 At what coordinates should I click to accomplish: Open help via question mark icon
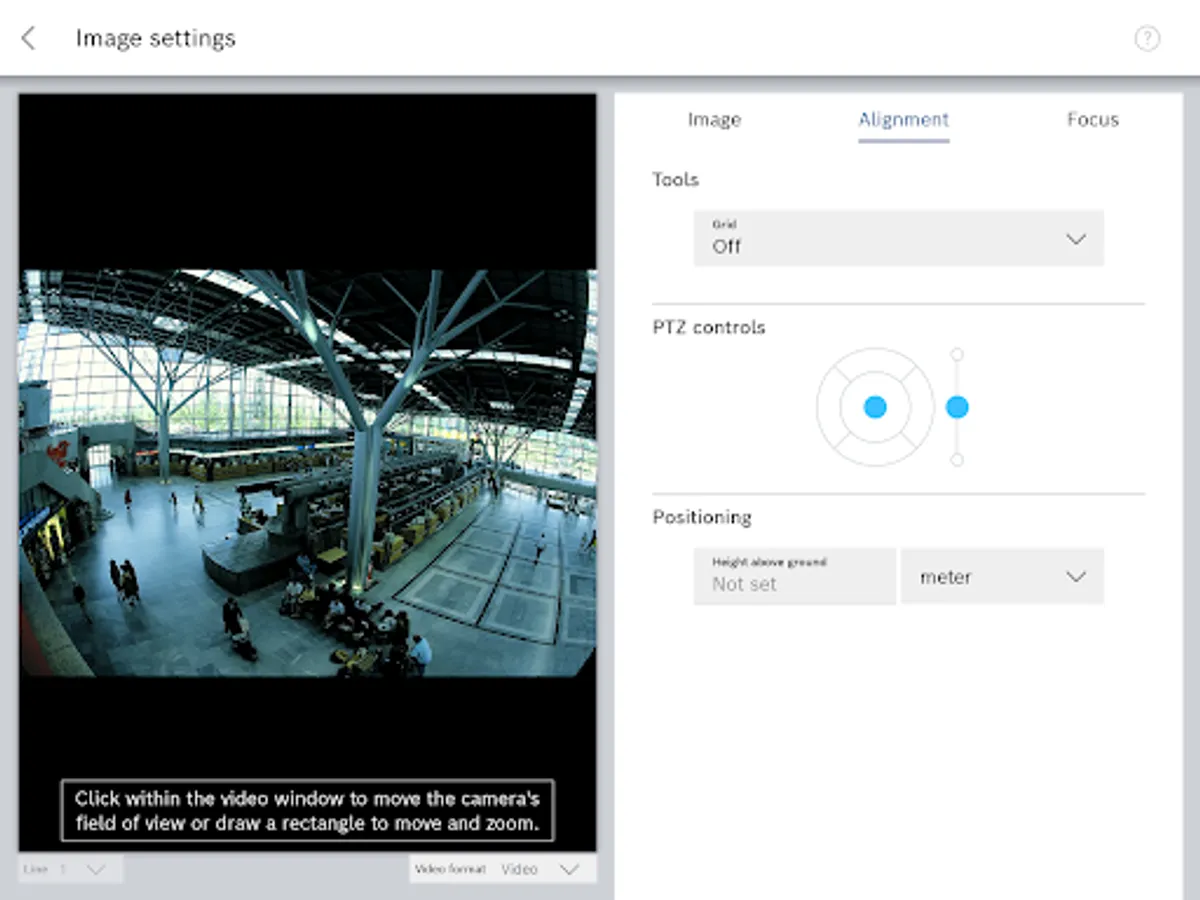(x=1147, y=39)
